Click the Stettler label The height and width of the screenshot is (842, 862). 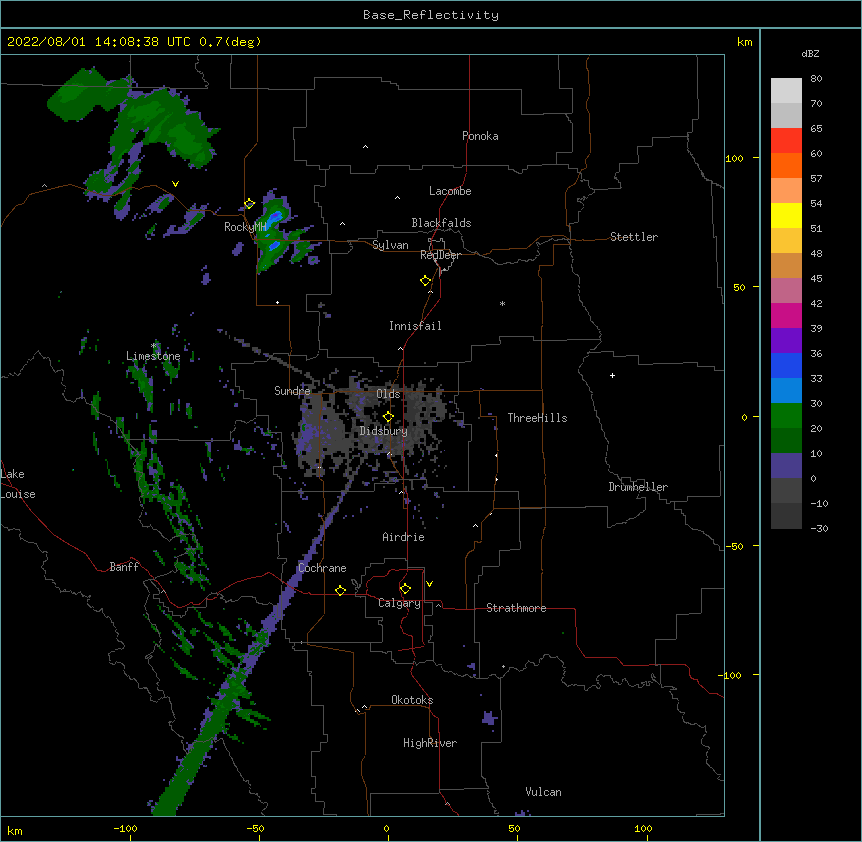[x=634, y=237]
